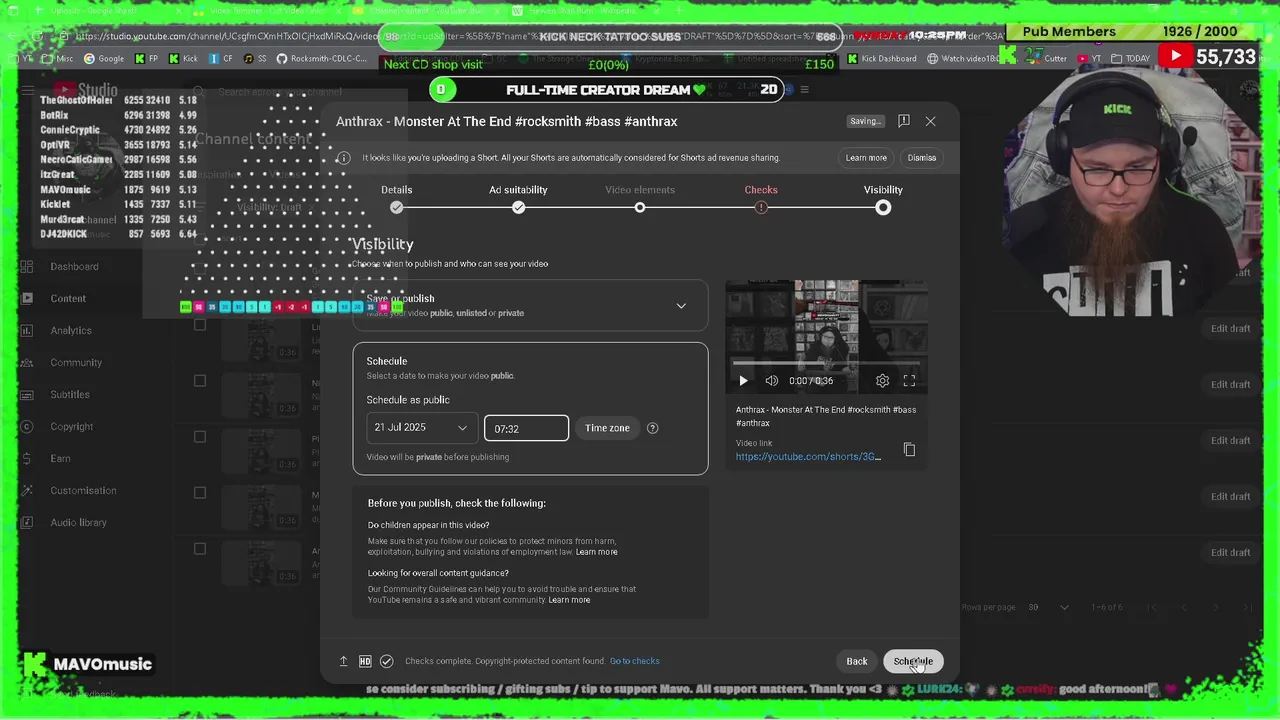Click the 07:32 schedule time field
Screen dimensions: 1280x720
click(526, 428)
